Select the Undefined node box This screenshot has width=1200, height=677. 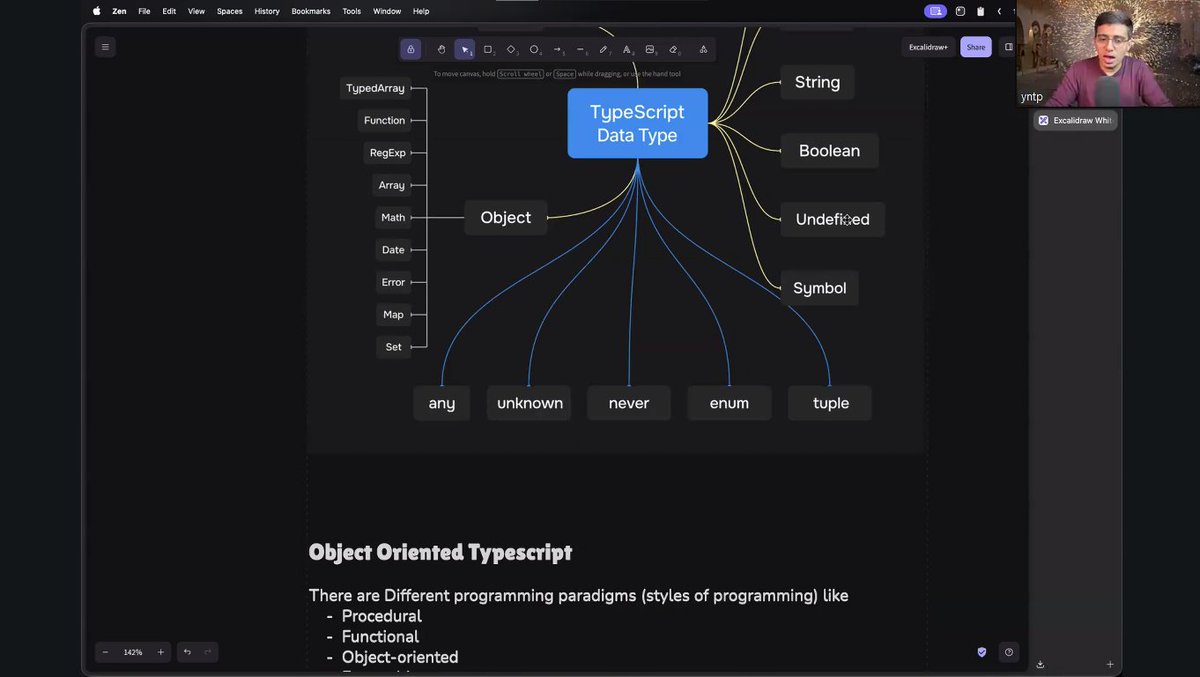tap(832, 219)
